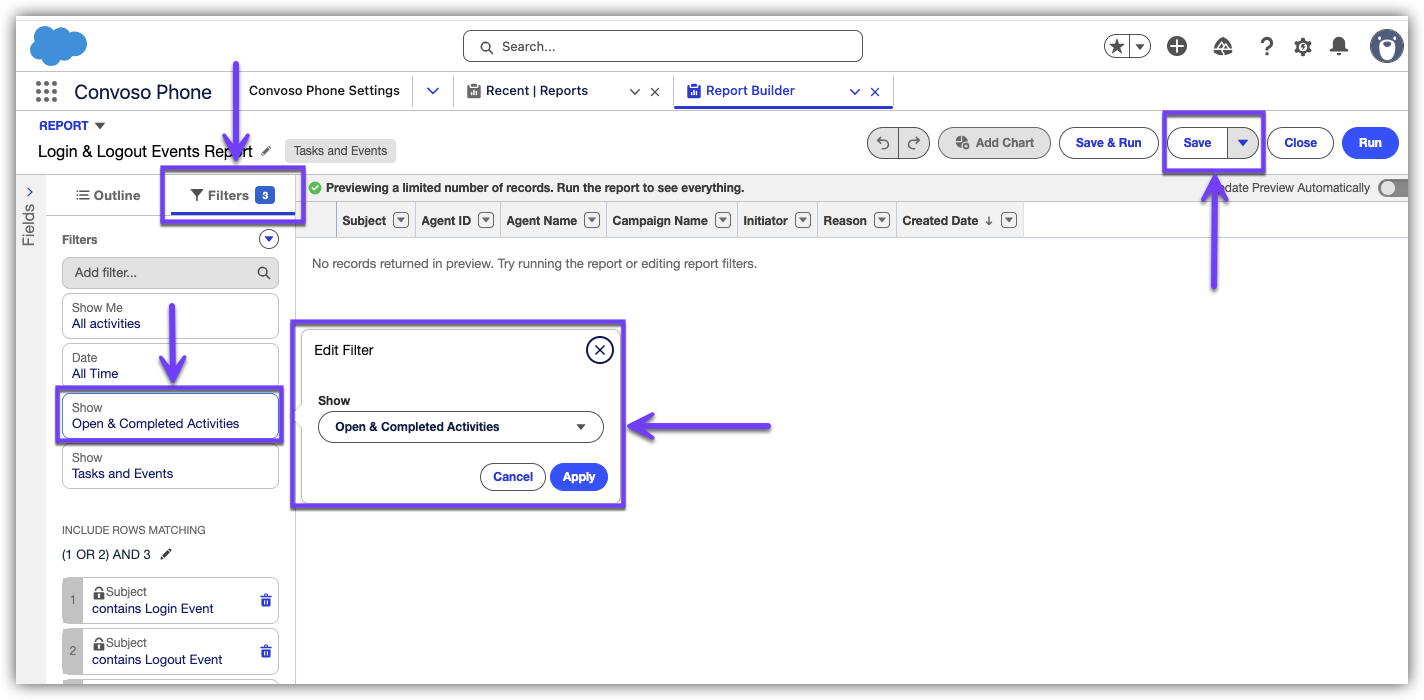The width and height of the screenshot is (1424, 700).
Task: Click the App Launcher grid icon
Action: 46,92
